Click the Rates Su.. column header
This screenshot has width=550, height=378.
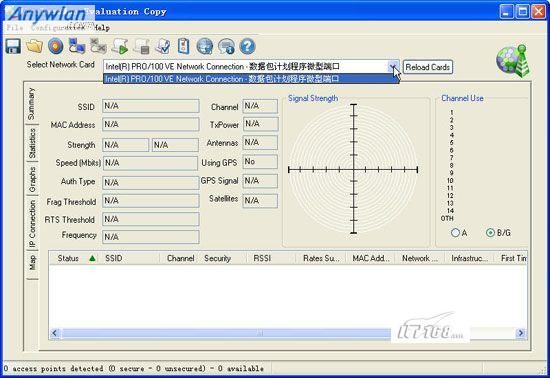click(x=321, y=258)
